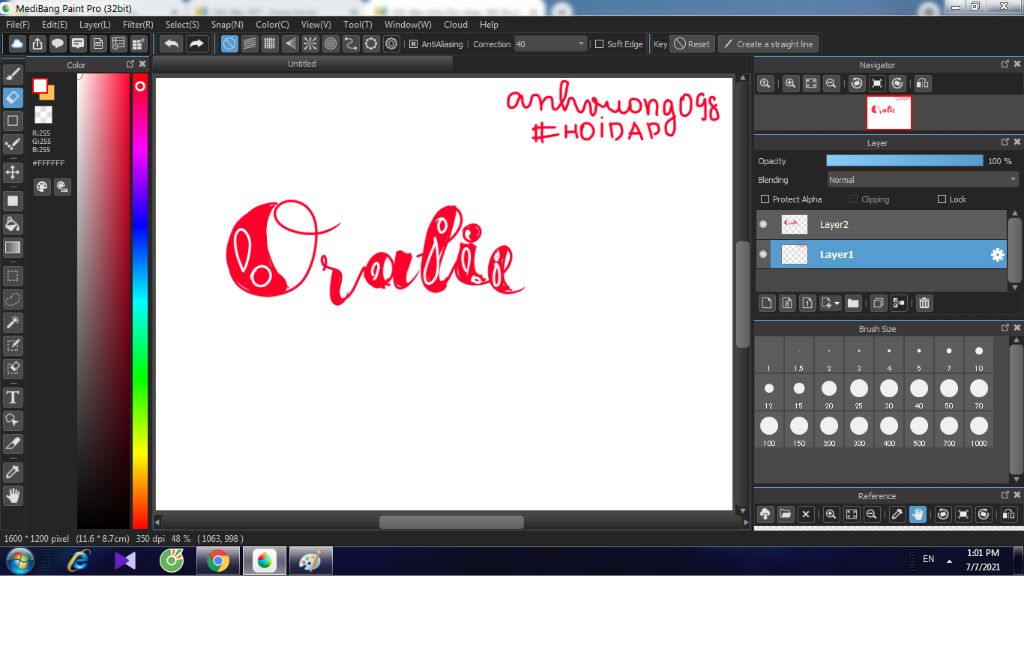Click the Redo arrow in toolbar
The height and width of the screenshot is (661, 1024).
pyautogui.click(x=196, y=44)
